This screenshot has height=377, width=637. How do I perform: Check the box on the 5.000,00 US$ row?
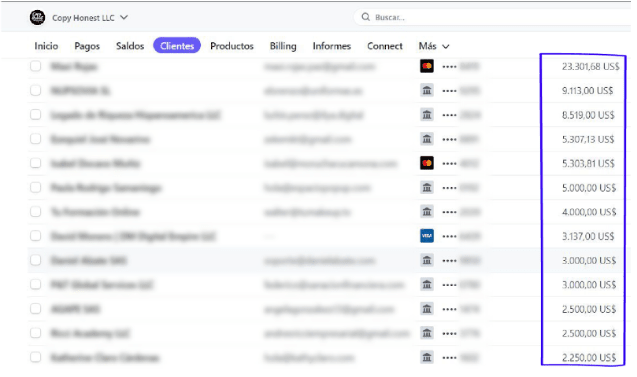coord(36,187)
